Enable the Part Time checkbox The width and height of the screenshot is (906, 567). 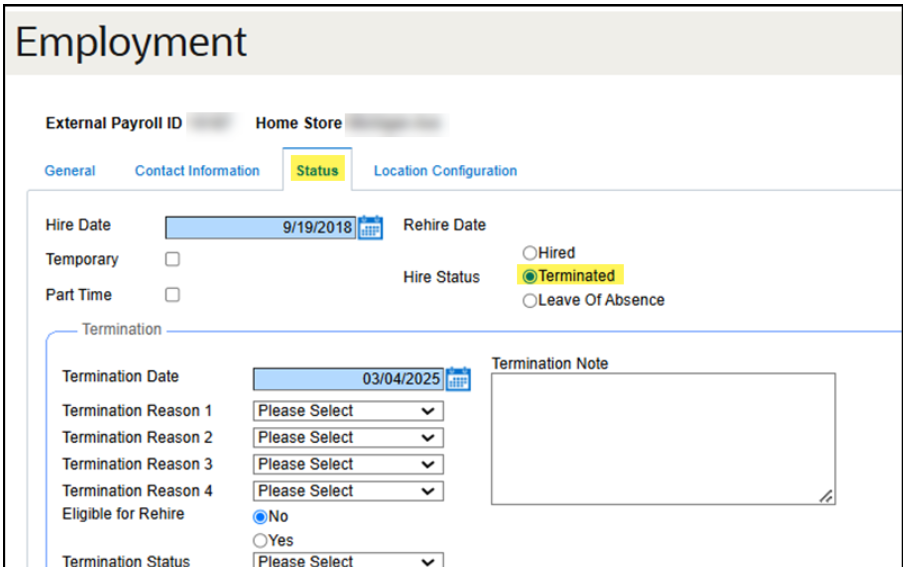[x=172, y=295]
